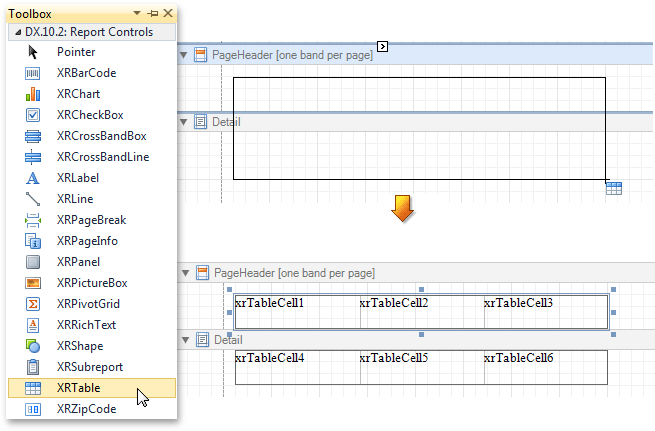Pin the Toolbox panel with auto-hide pin
The width and height of the screenshot is (655, 431).
pyautogui.click(x=152, y=13)
